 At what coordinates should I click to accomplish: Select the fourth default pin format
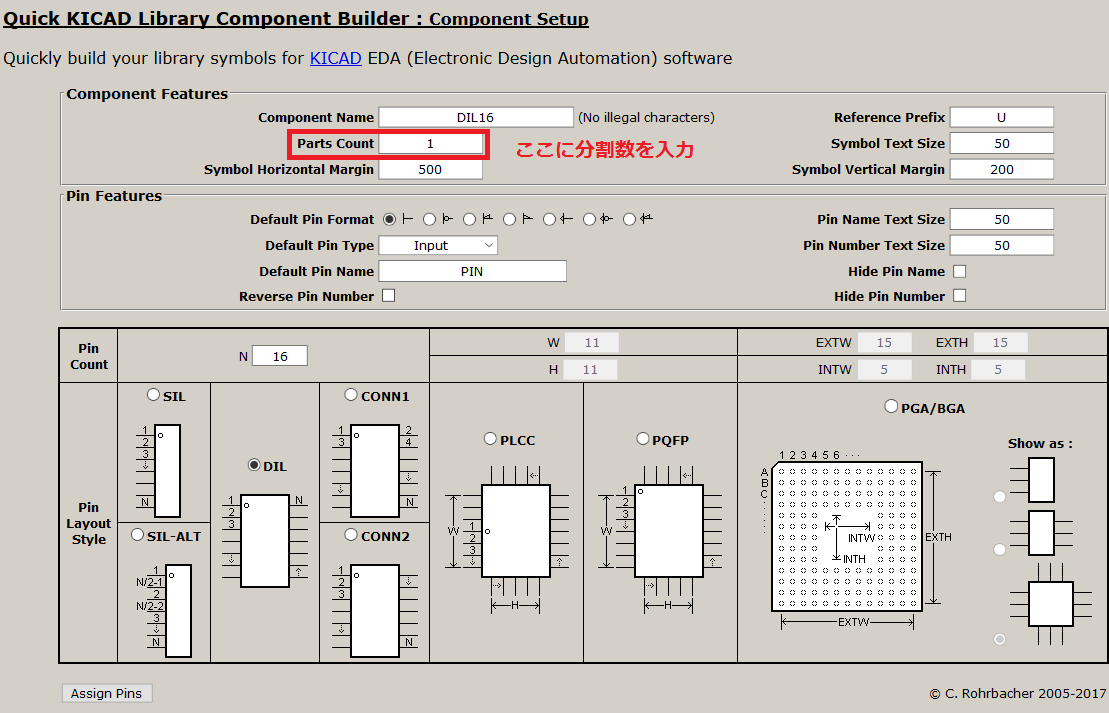point(509,219)
